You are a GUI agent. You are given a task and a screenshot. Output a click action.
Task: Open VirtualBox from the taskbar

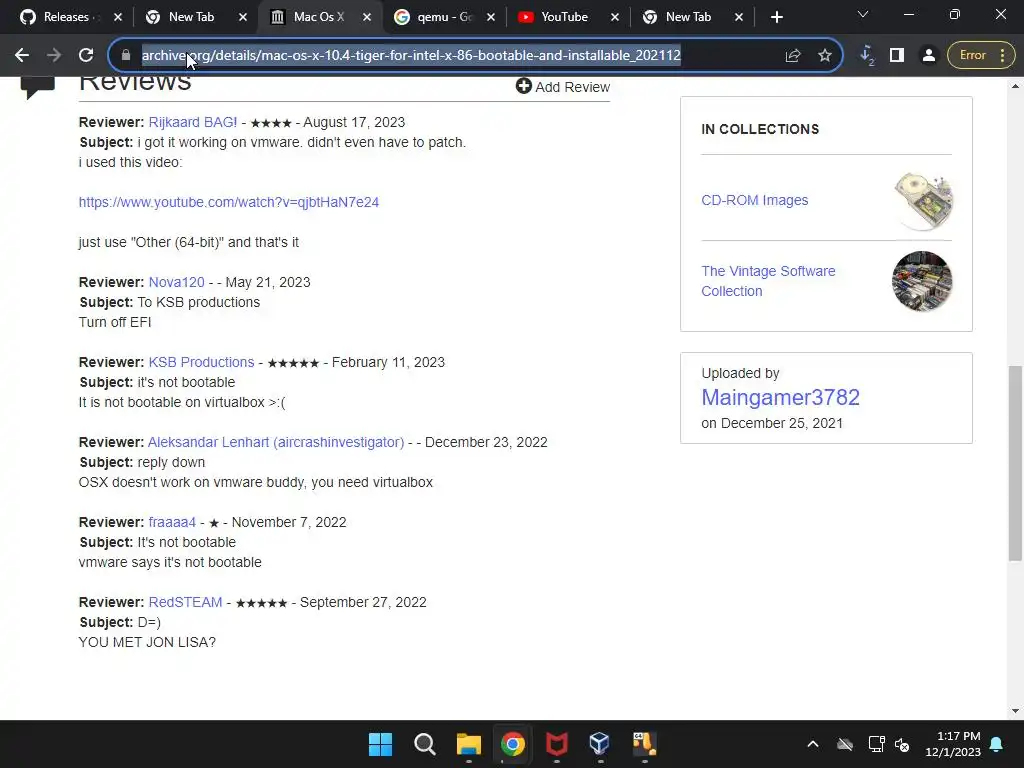[600, 744]
